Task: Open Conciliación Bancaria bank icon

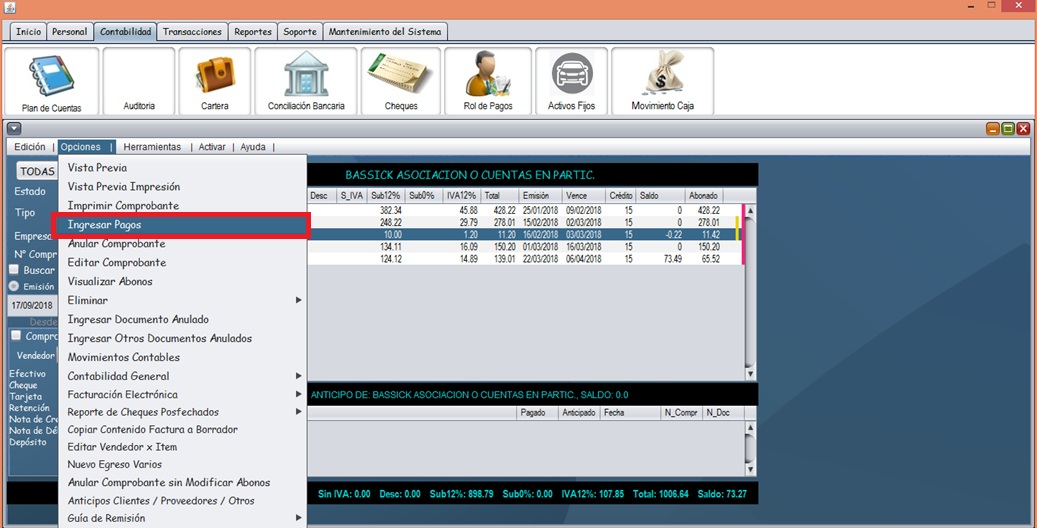Action: click(306, 82)
